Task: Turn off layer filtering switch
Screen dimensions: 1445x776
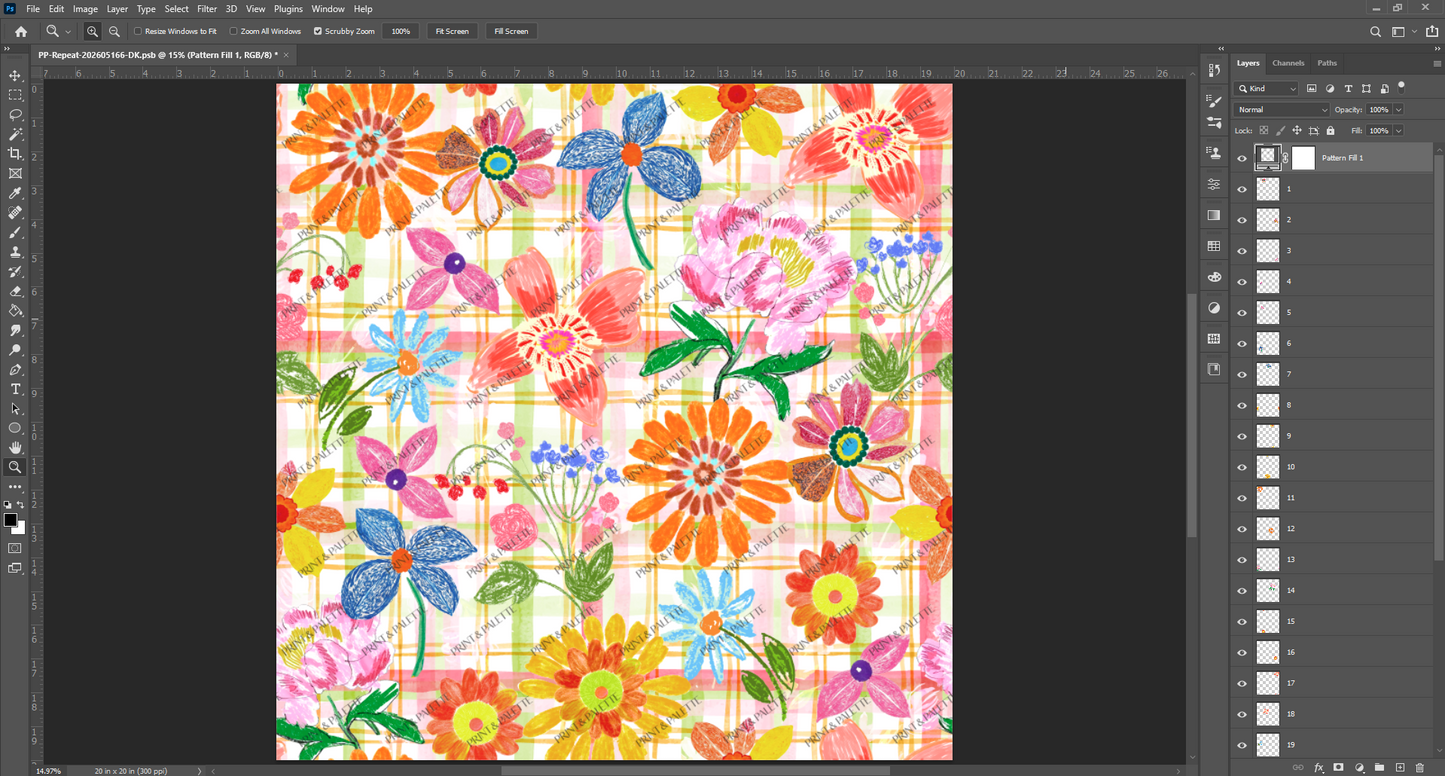Action: click(1401, 87)
